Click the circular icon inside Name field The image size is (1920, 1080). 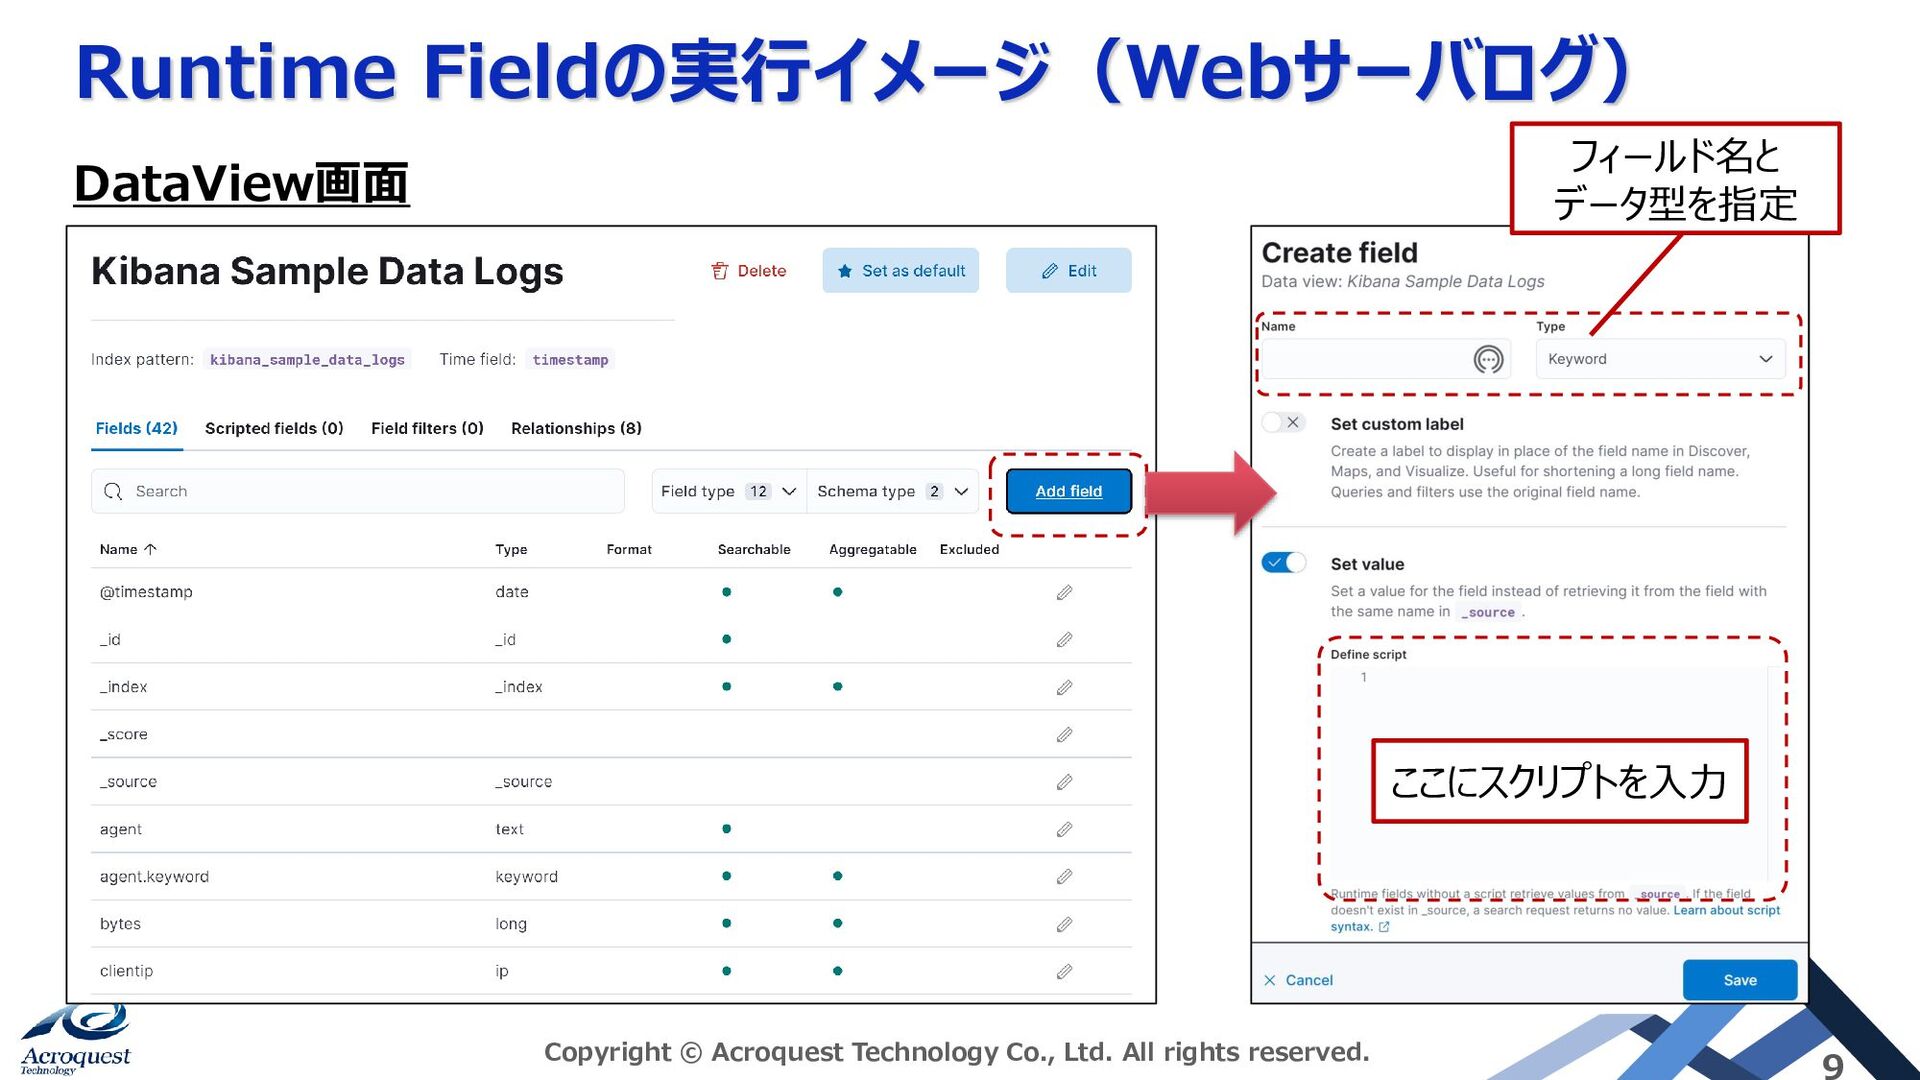coord(1488,359)
